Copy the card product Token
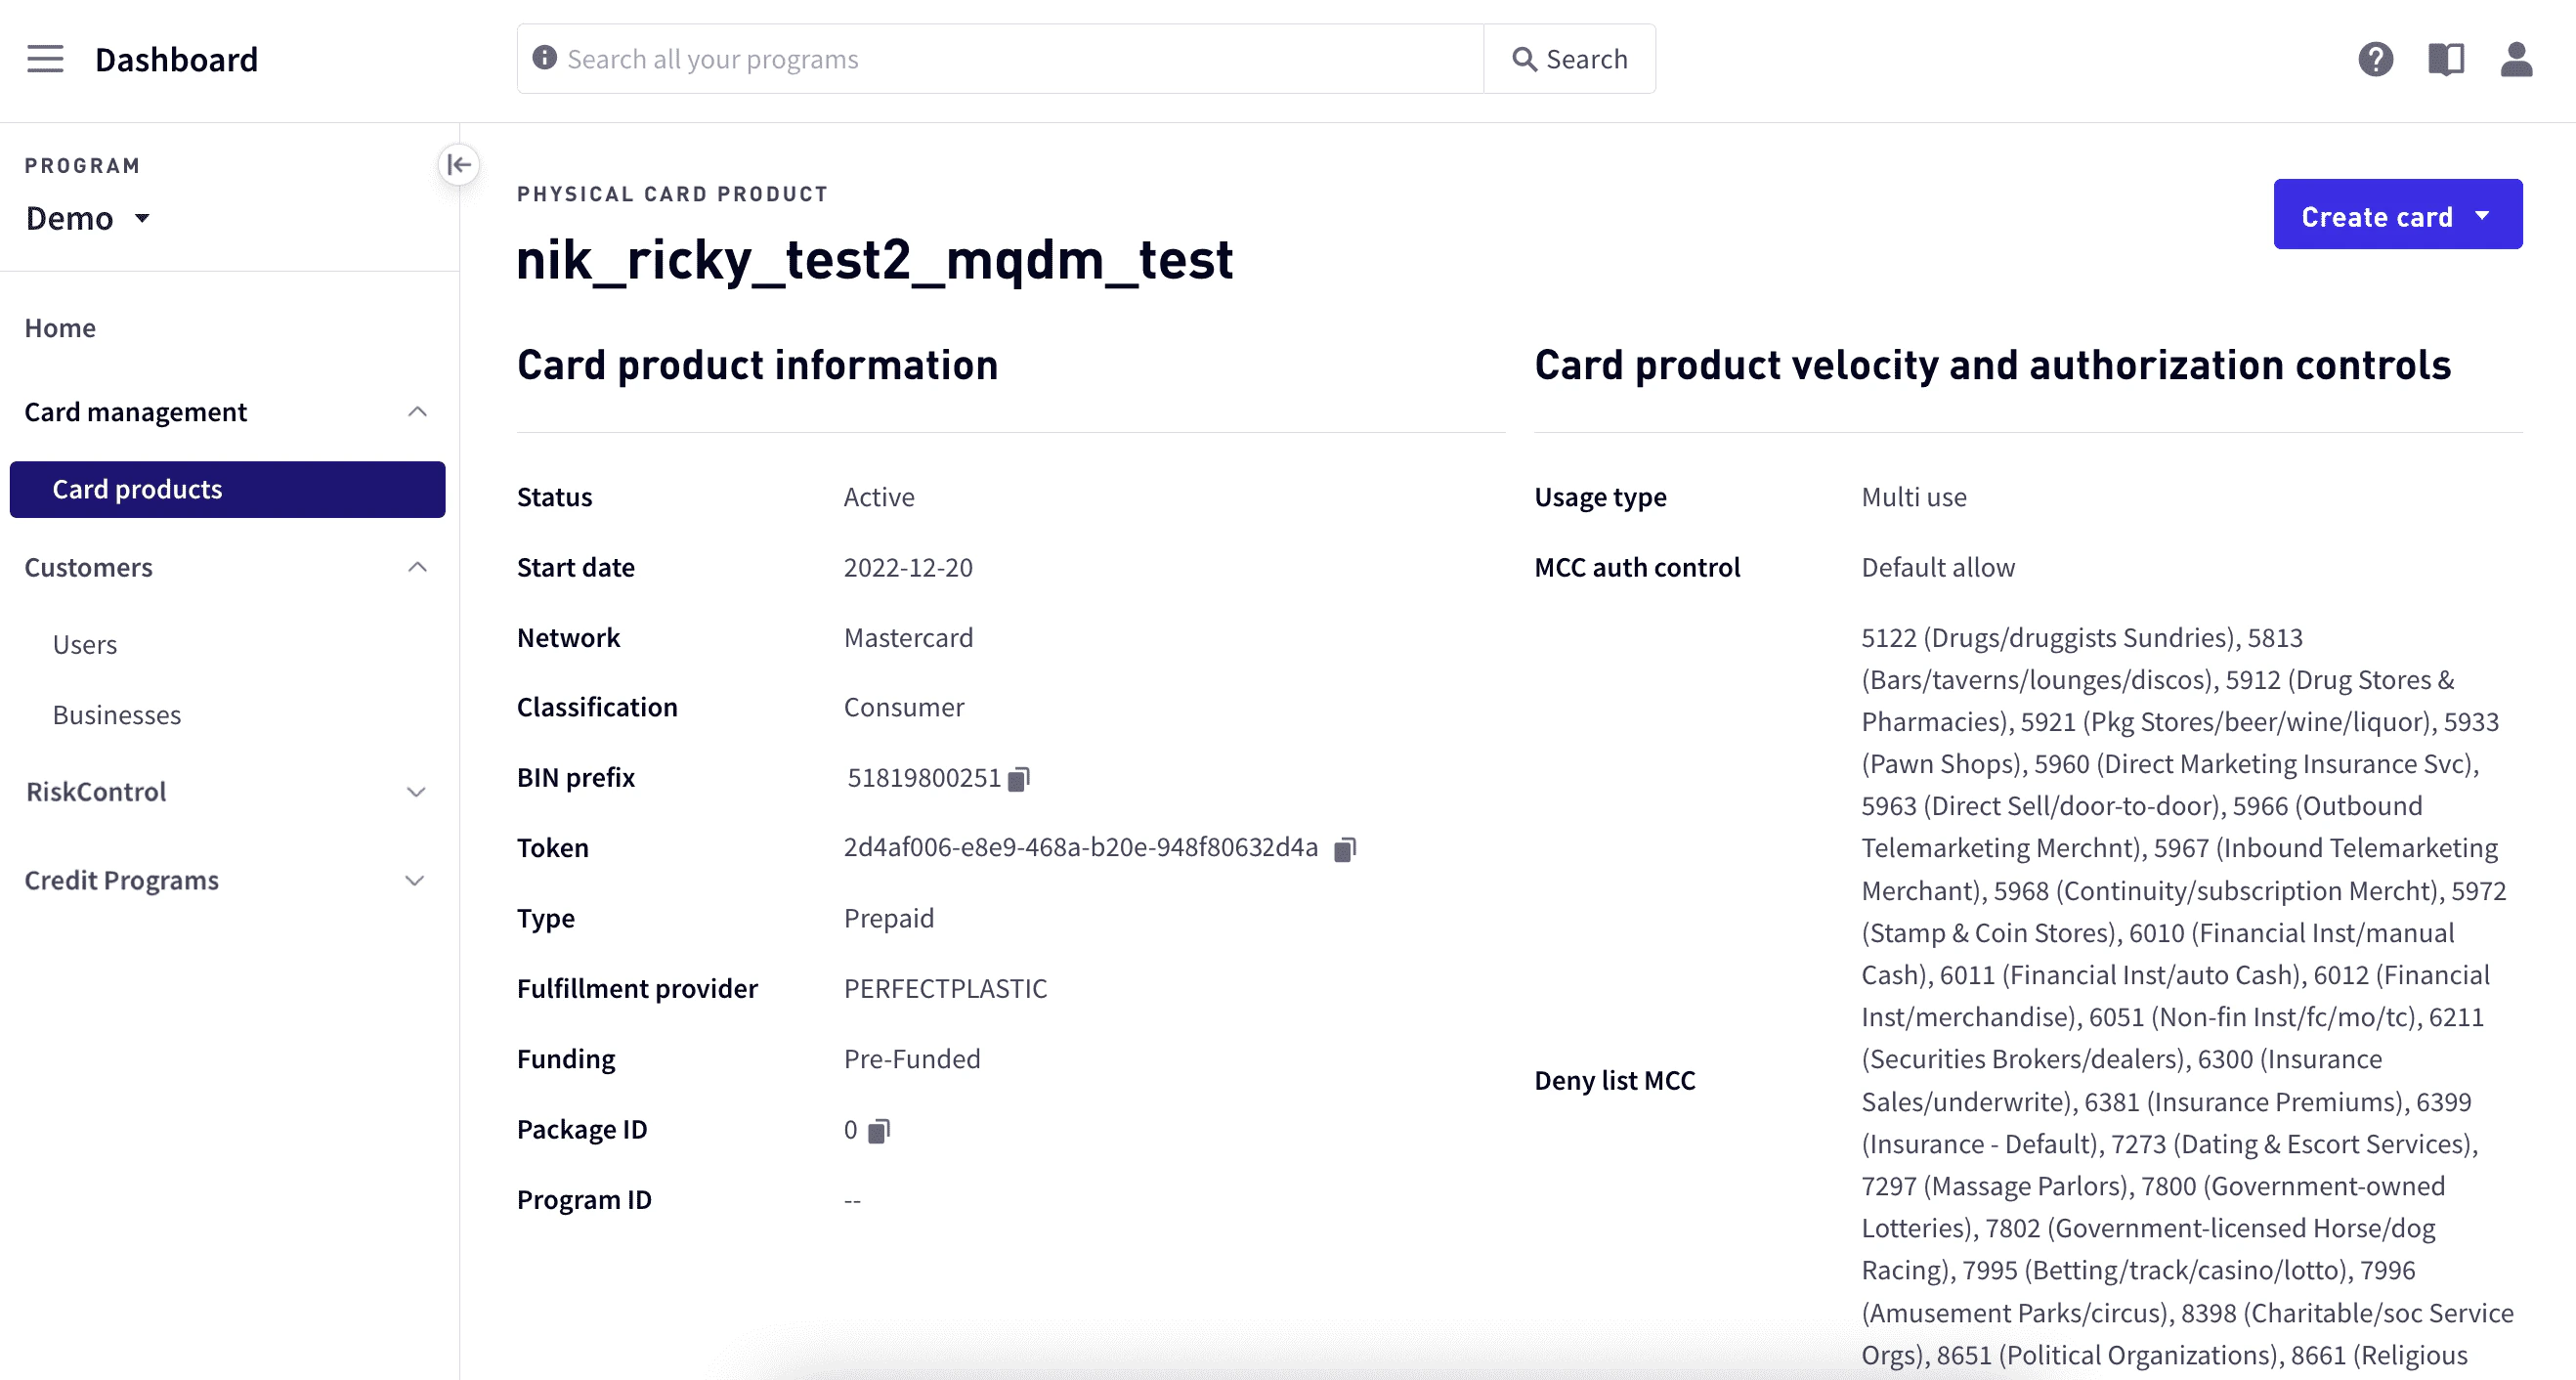 click(1345, 849)
